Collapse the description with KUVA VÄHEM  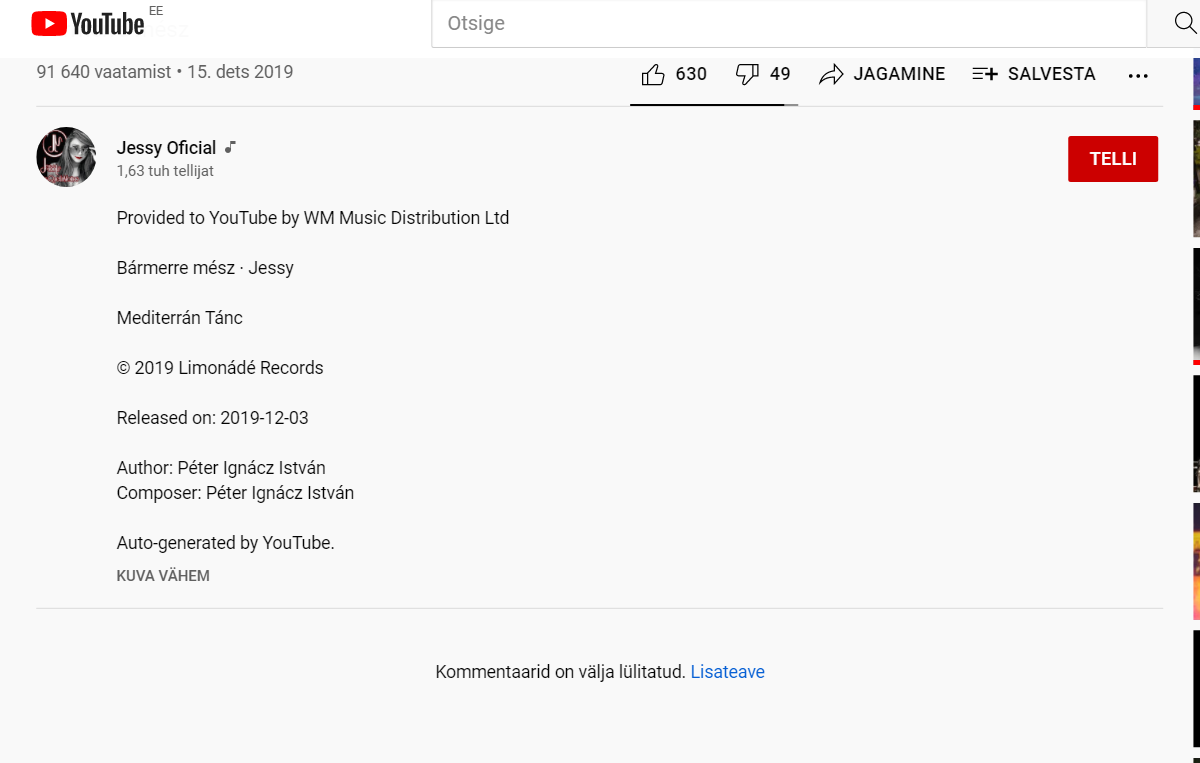coord(163,576)
